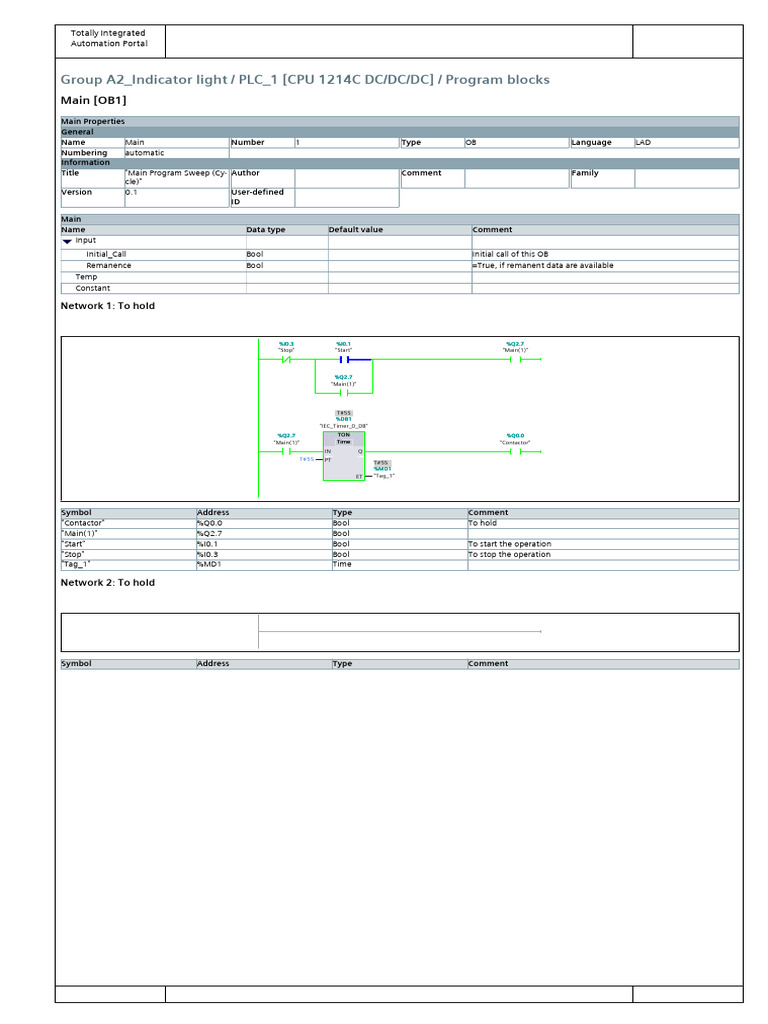The width and height of the screenshot is (768, 1024).
Task: Click the Network 2: To hold heading
Action: [x=108, y=583]
